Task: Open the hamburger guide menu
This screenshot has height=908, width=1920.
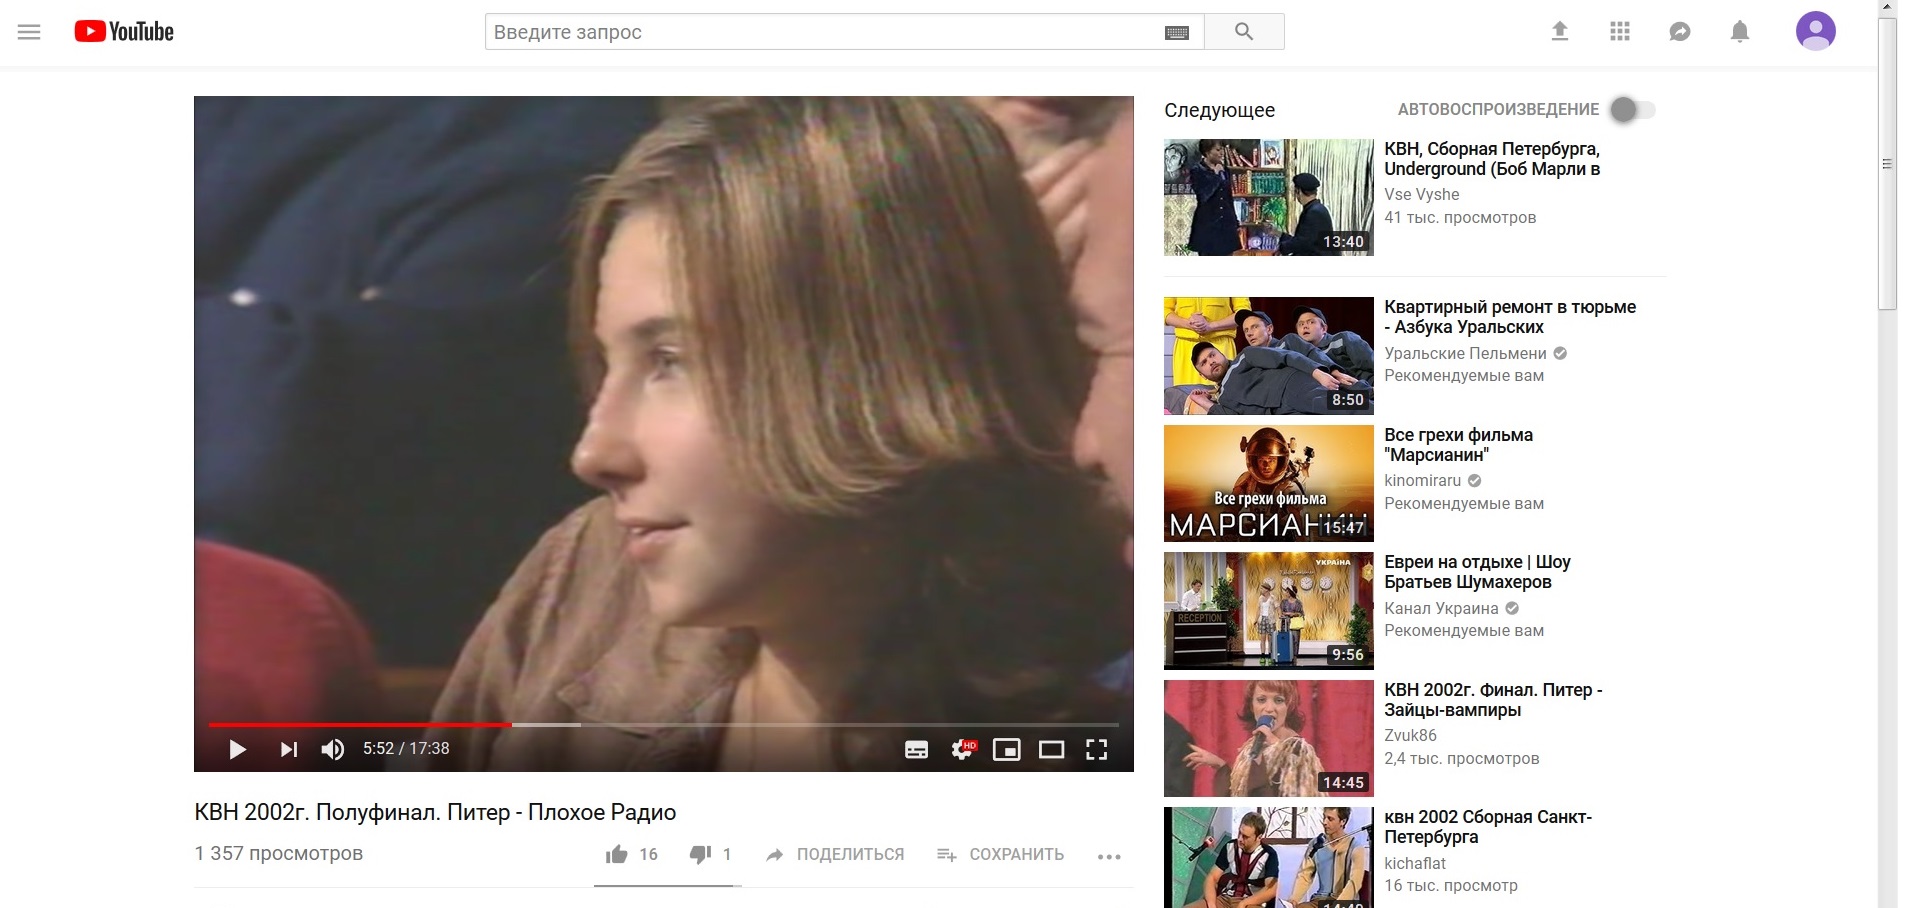Action: pyautogui.click(x=29, y=32)
